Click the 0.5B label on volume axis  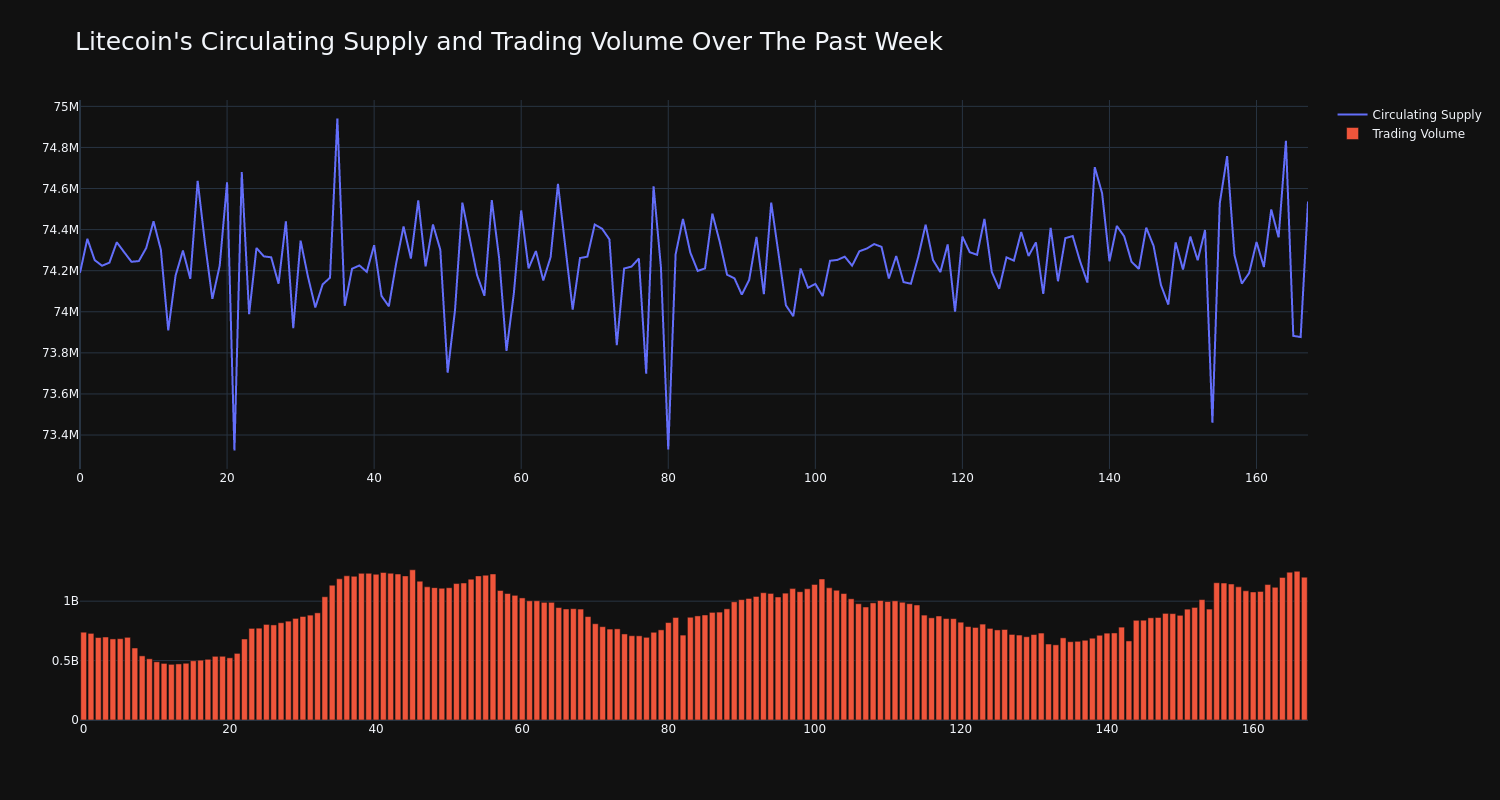pyautogui.click(x=65, y=661)
